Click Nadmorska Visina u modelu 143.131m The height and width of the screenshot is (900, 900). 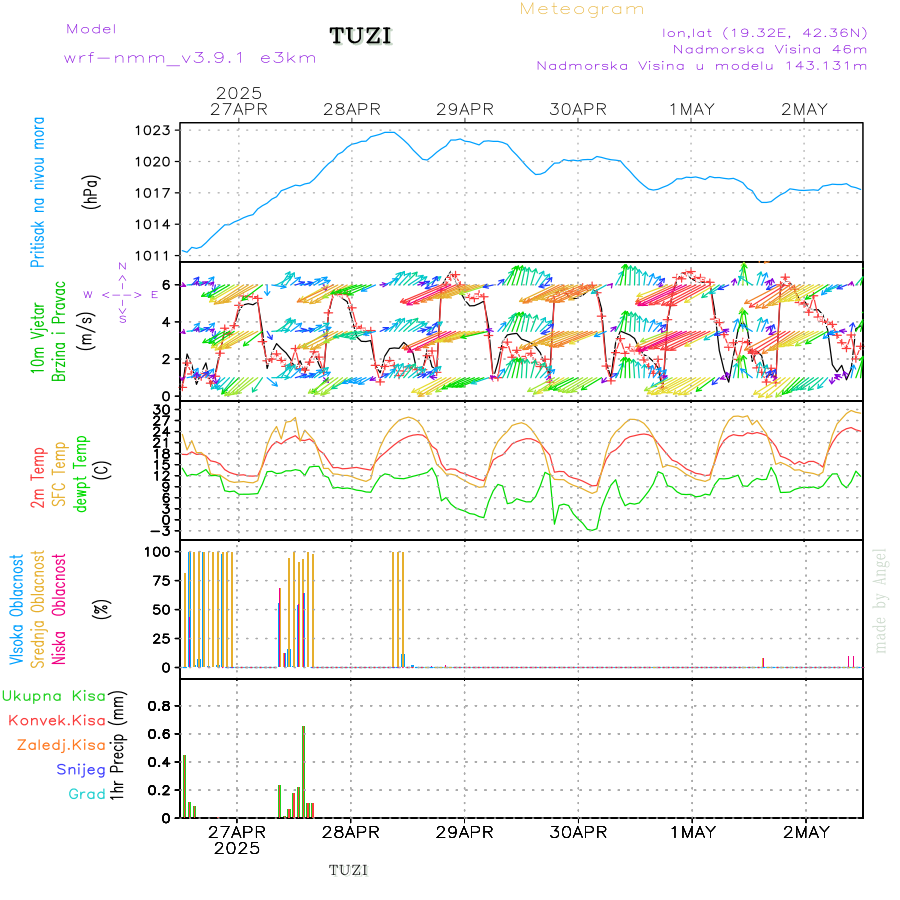[x=701, y=66]
